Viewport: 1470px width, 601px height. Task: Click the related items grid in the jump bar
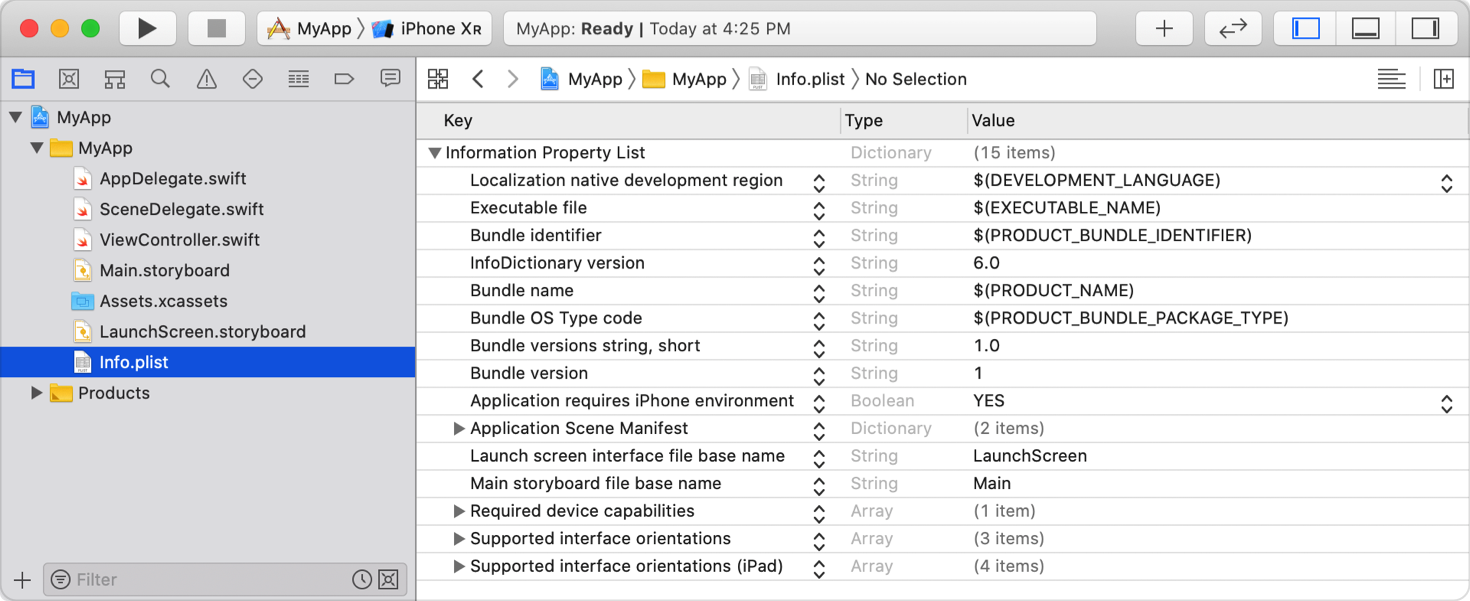[438, 78]
